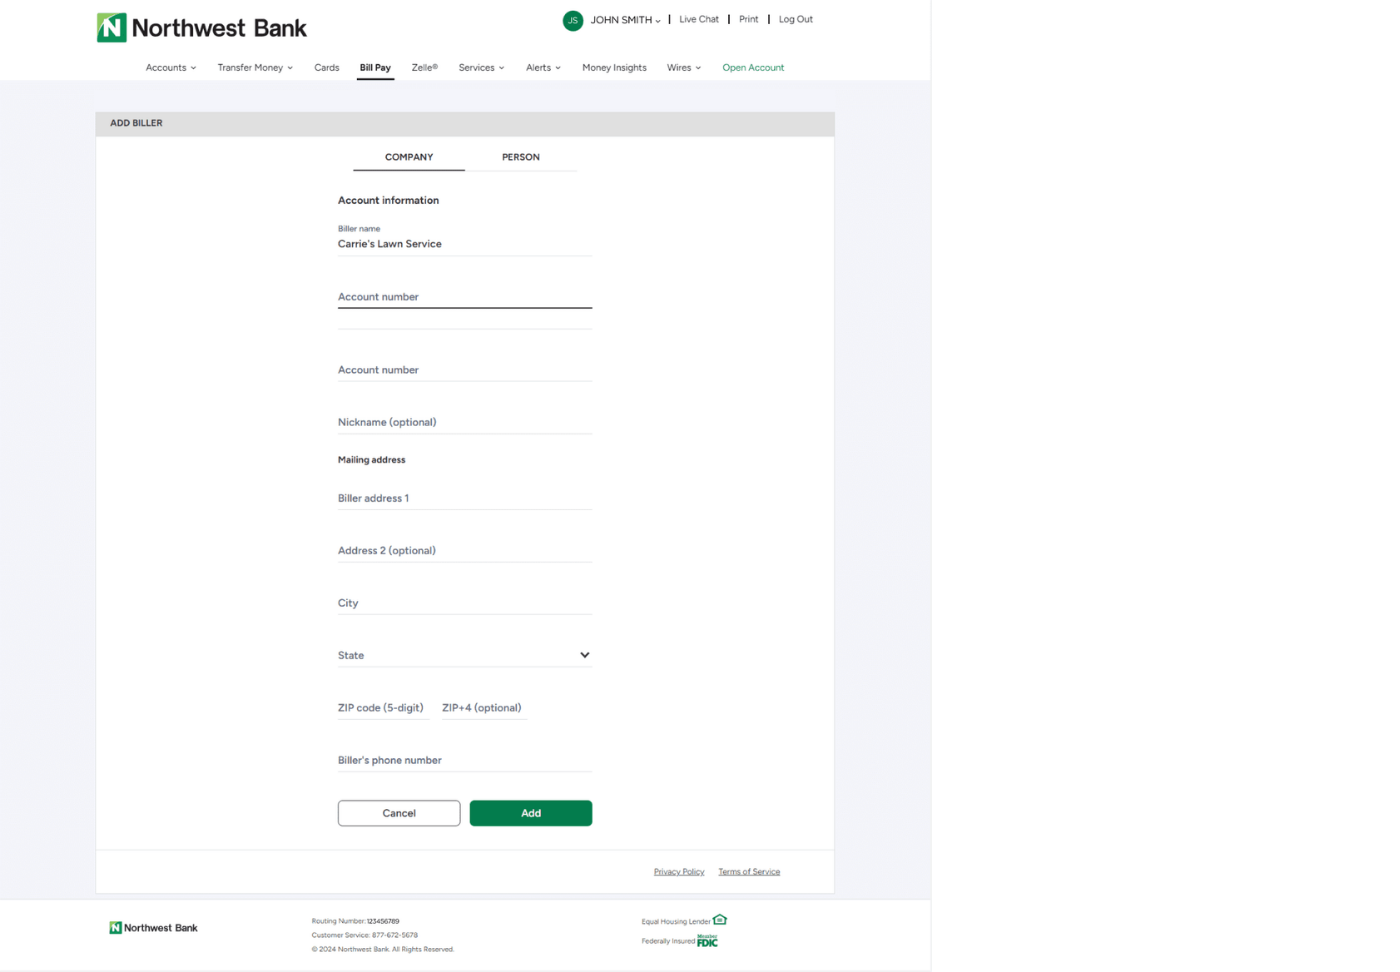
Task: Open the John Smith profile dropdown
Action: (625, 20)
